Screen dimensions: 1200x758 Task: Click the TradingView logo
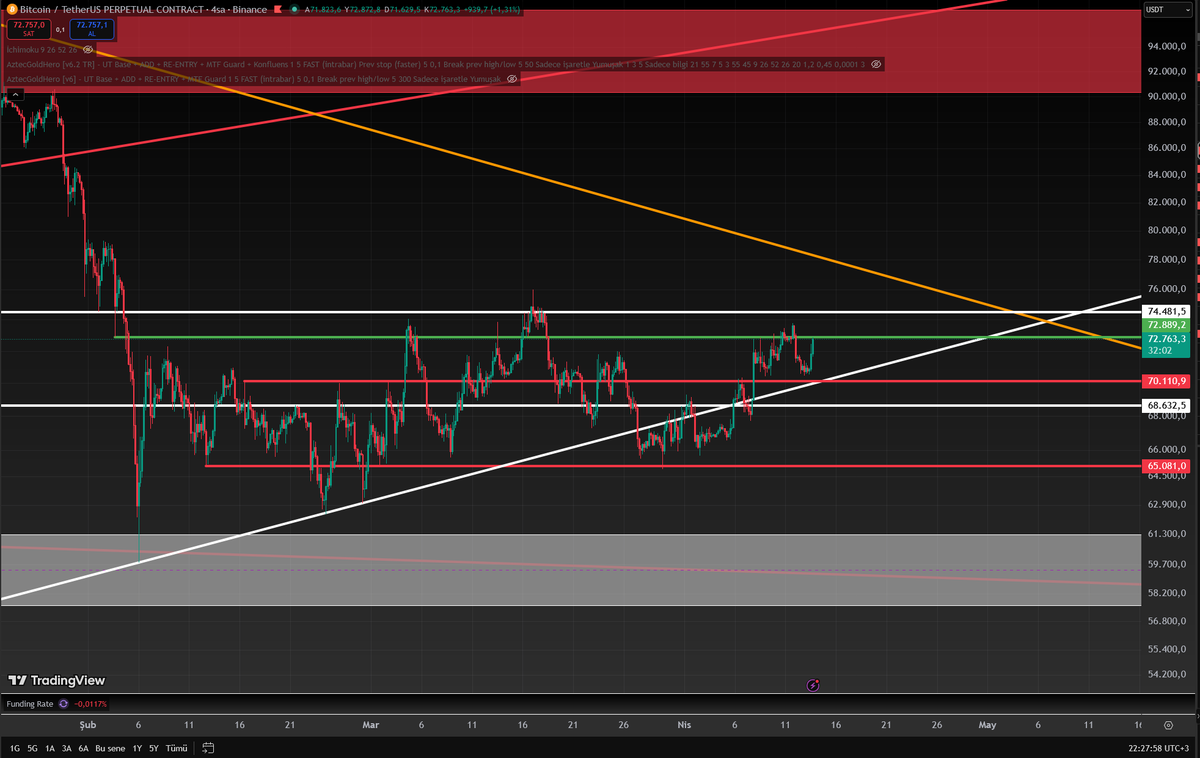click(x=56, y=680)
